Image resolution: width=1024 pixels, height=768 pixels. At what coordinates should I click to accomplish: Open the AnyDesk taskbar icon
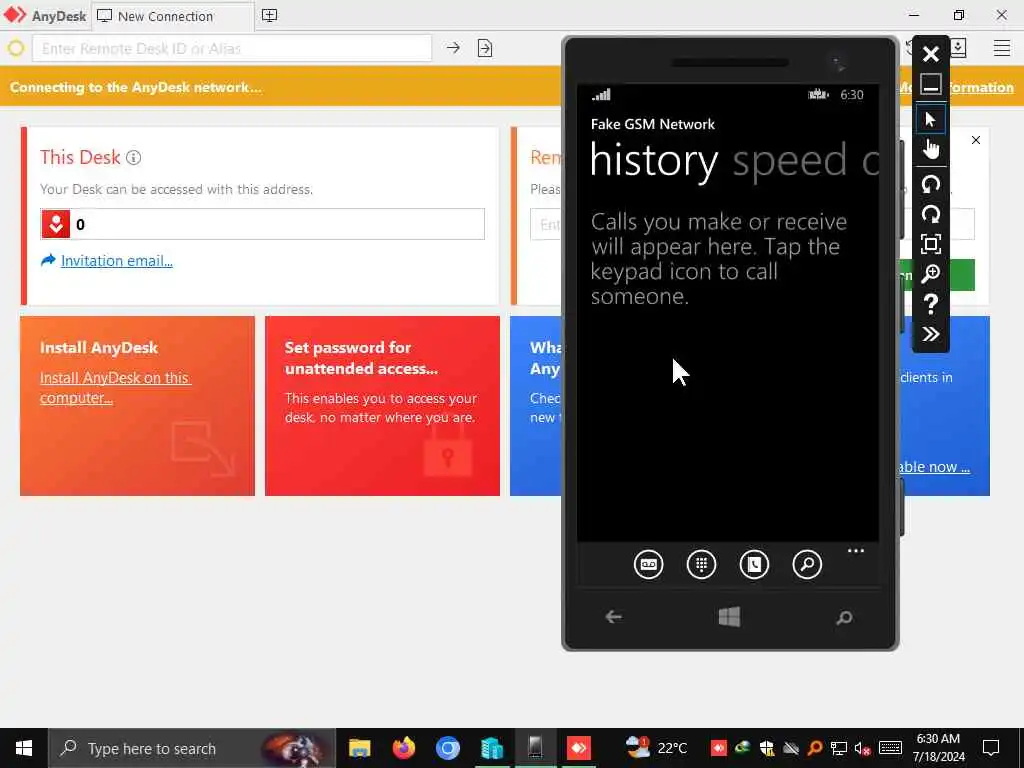pyautogui.click(x=579, y=748)
